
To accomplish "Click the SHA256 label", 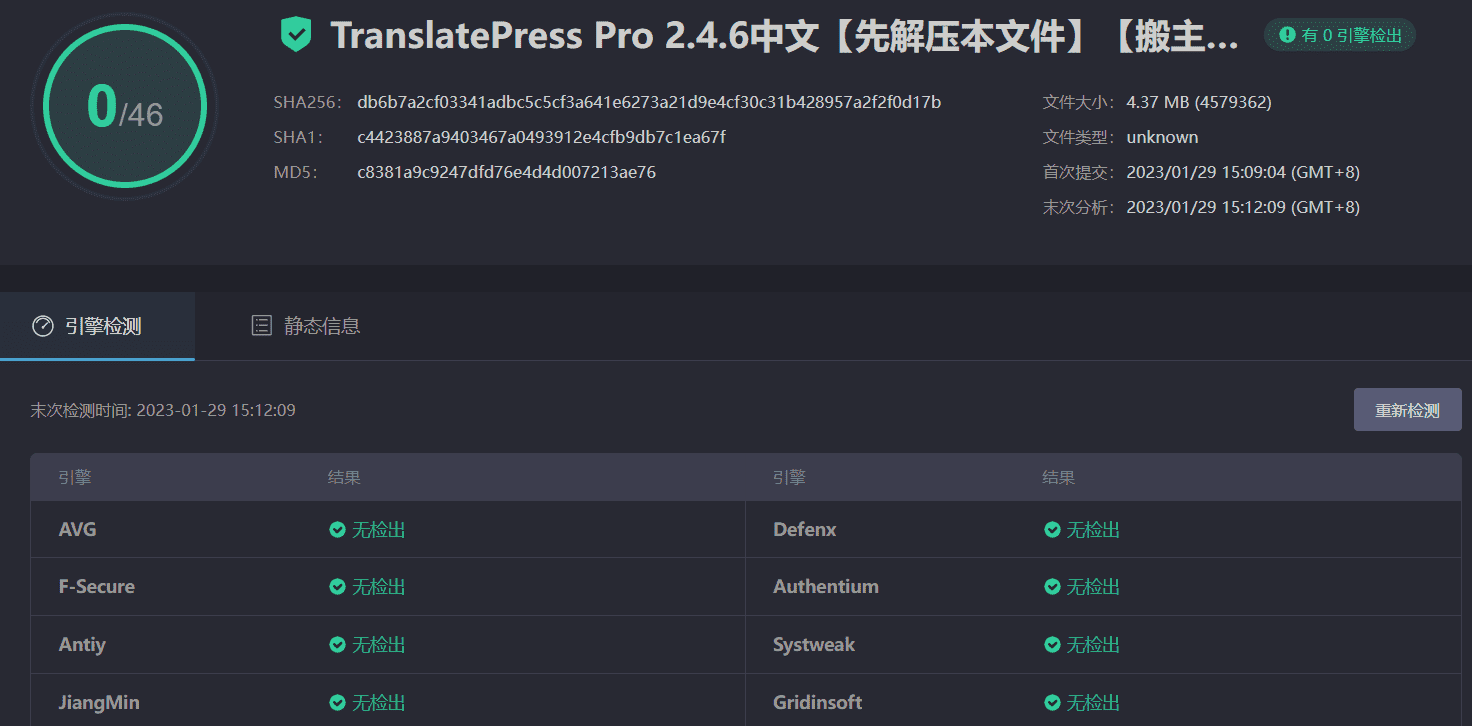I will (x=308, y=102).
